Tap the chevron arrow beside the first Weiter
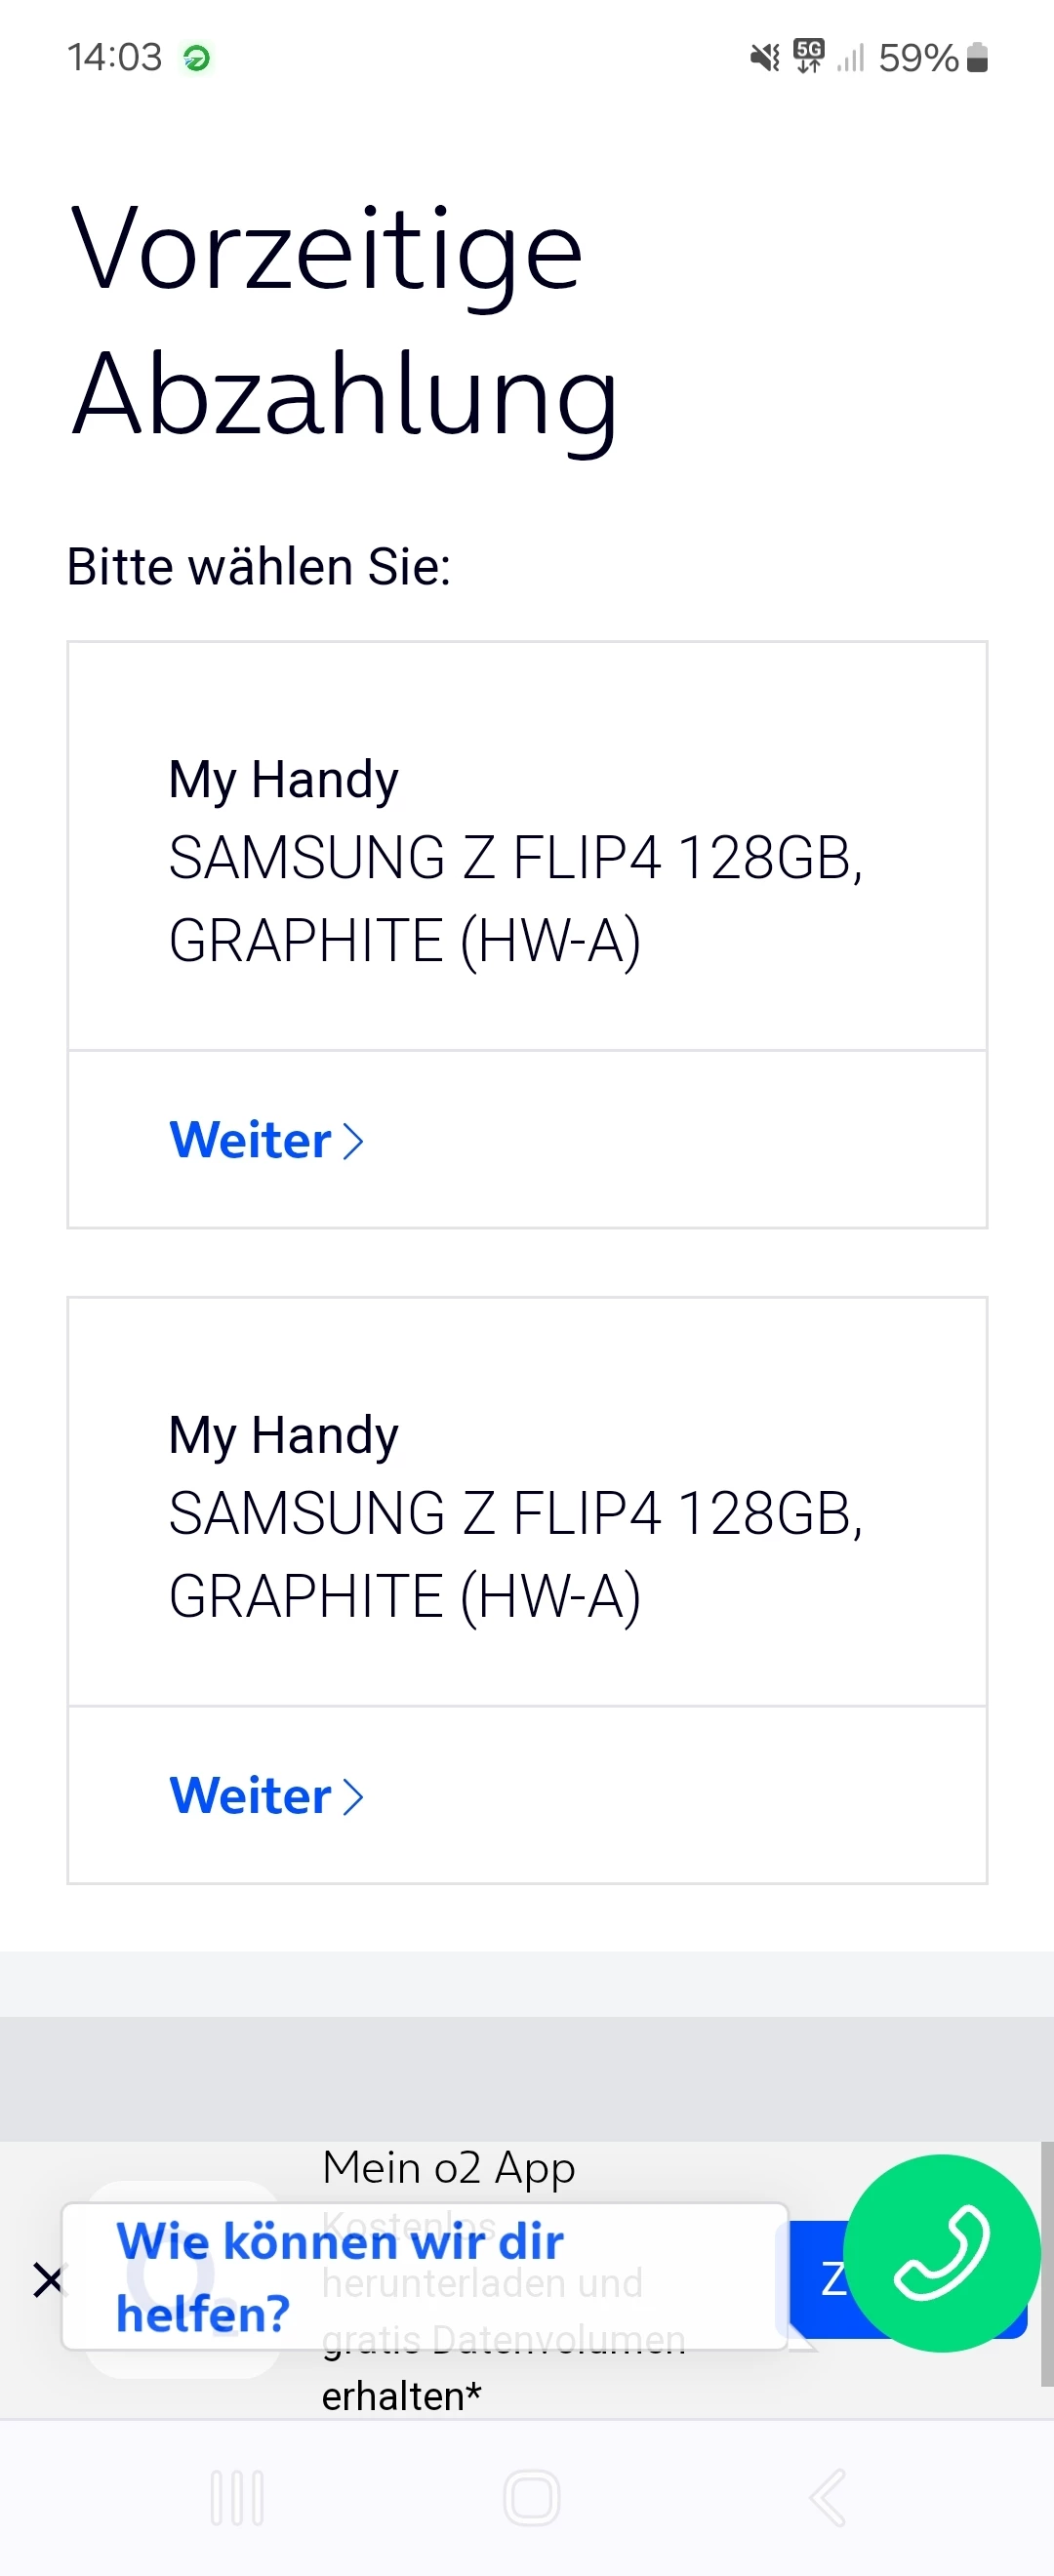Screen dimensions: 1054x2576 pyautogui.click(x=353, y=1141)
